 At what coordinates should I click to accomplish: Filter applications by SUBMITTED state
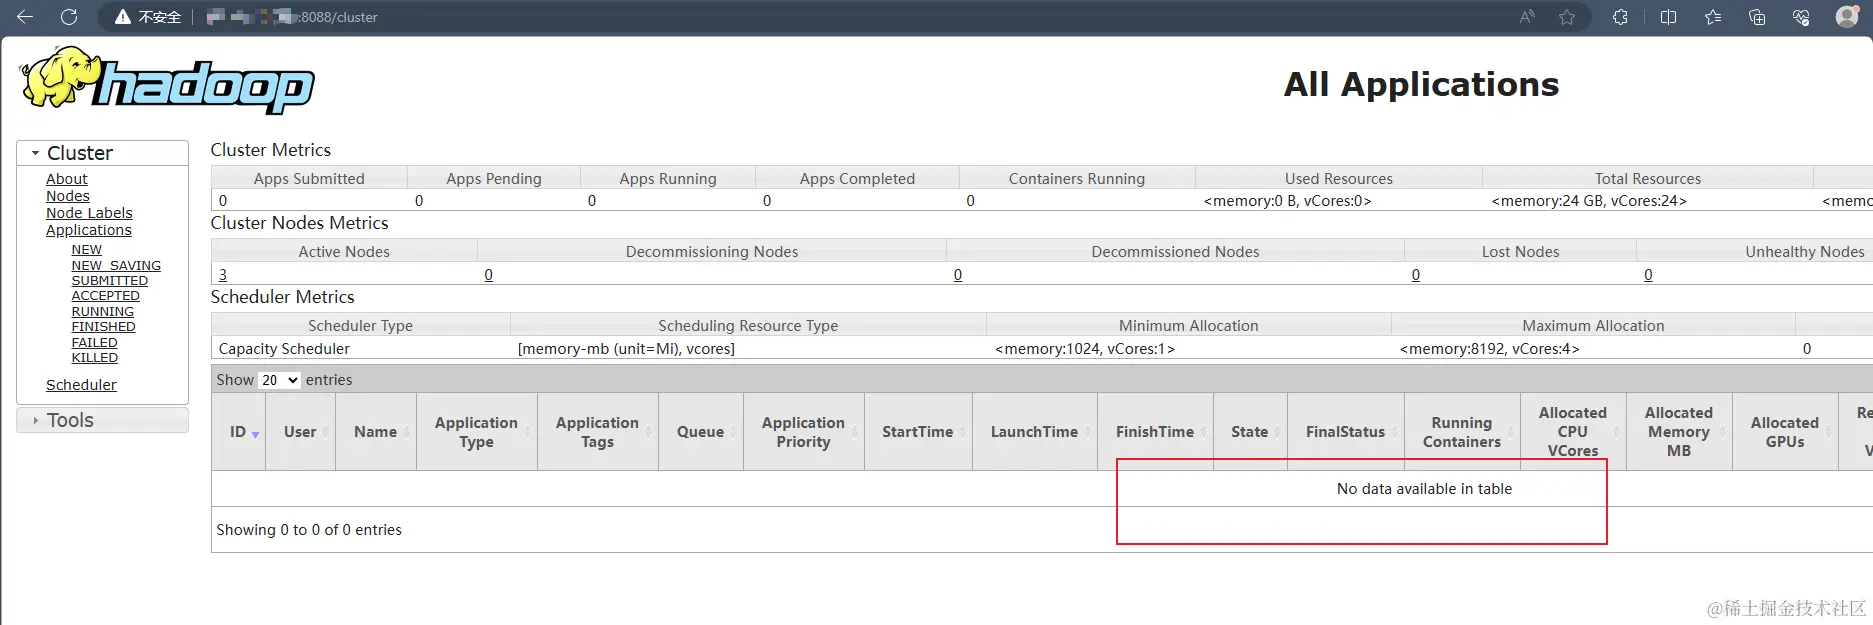click(x=110, y=281)
